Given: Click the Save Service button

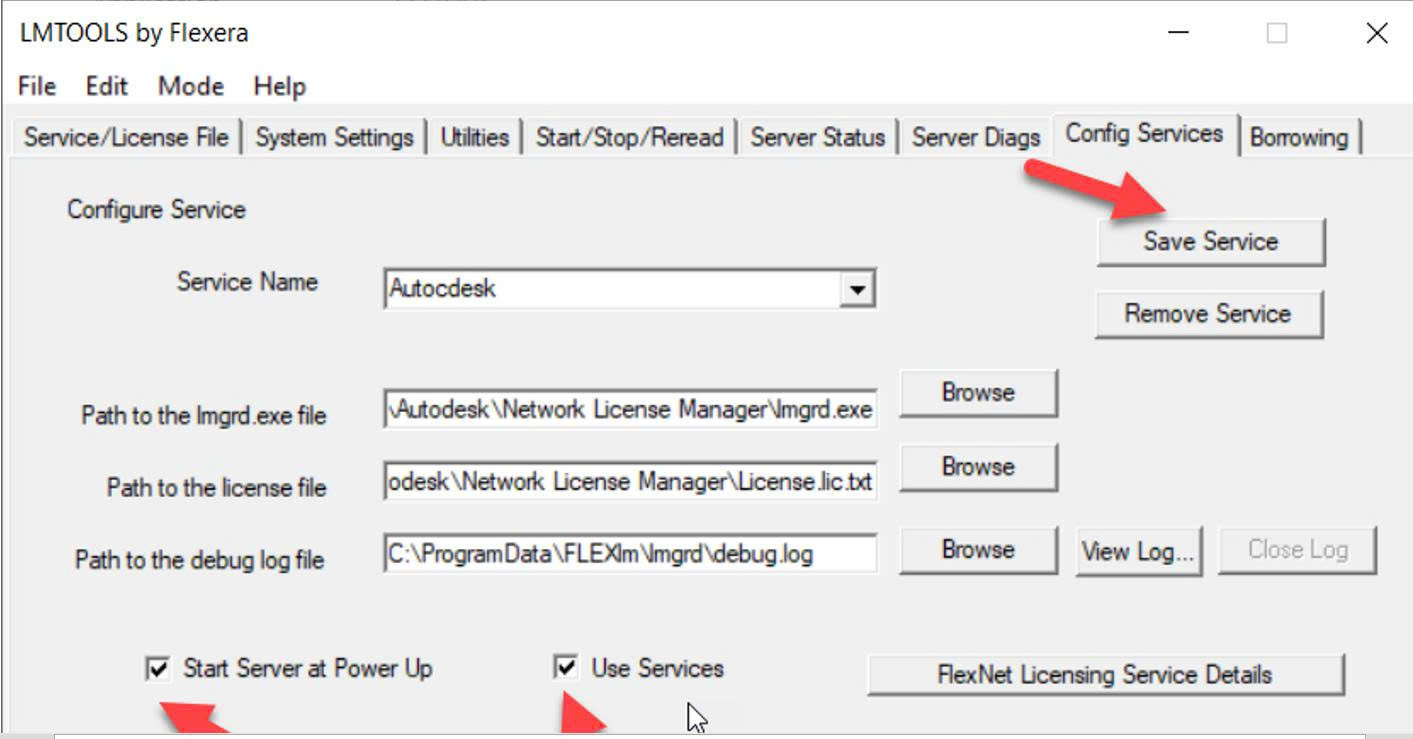Looking at the screenshot, I should click(x=1210, y=241).
